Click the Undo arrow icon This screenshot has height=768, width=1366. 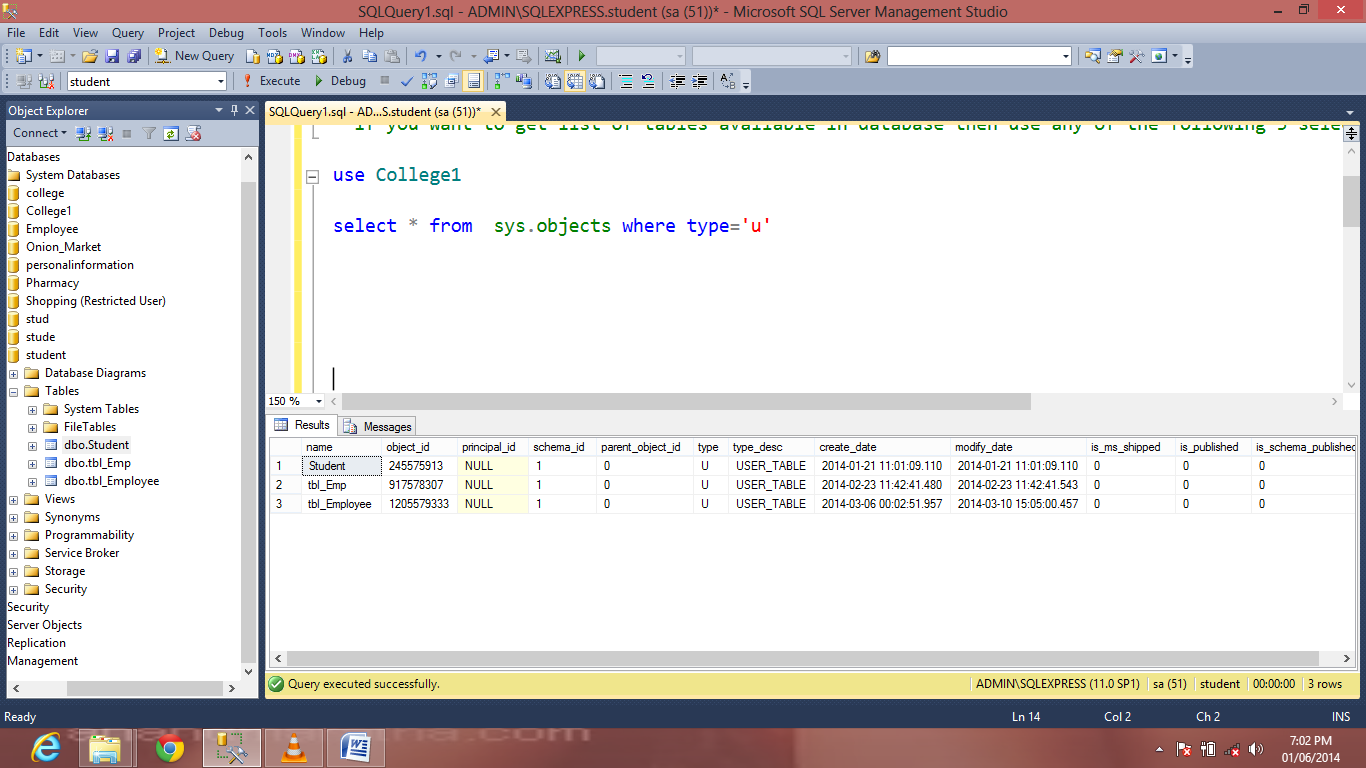coord(421,56)
